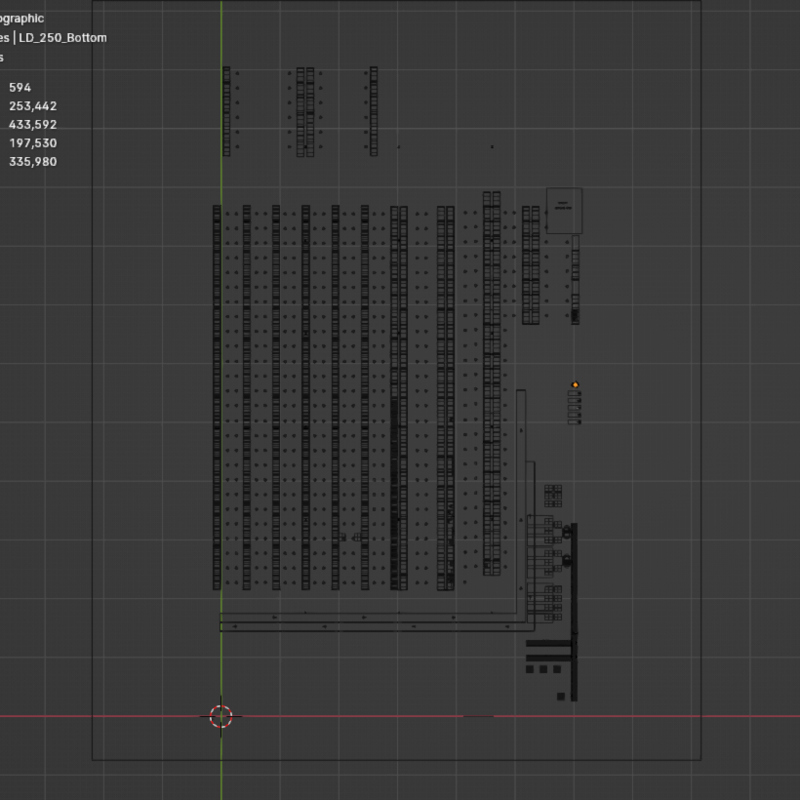Select the thick black vertical bar object

coord(574,610)
